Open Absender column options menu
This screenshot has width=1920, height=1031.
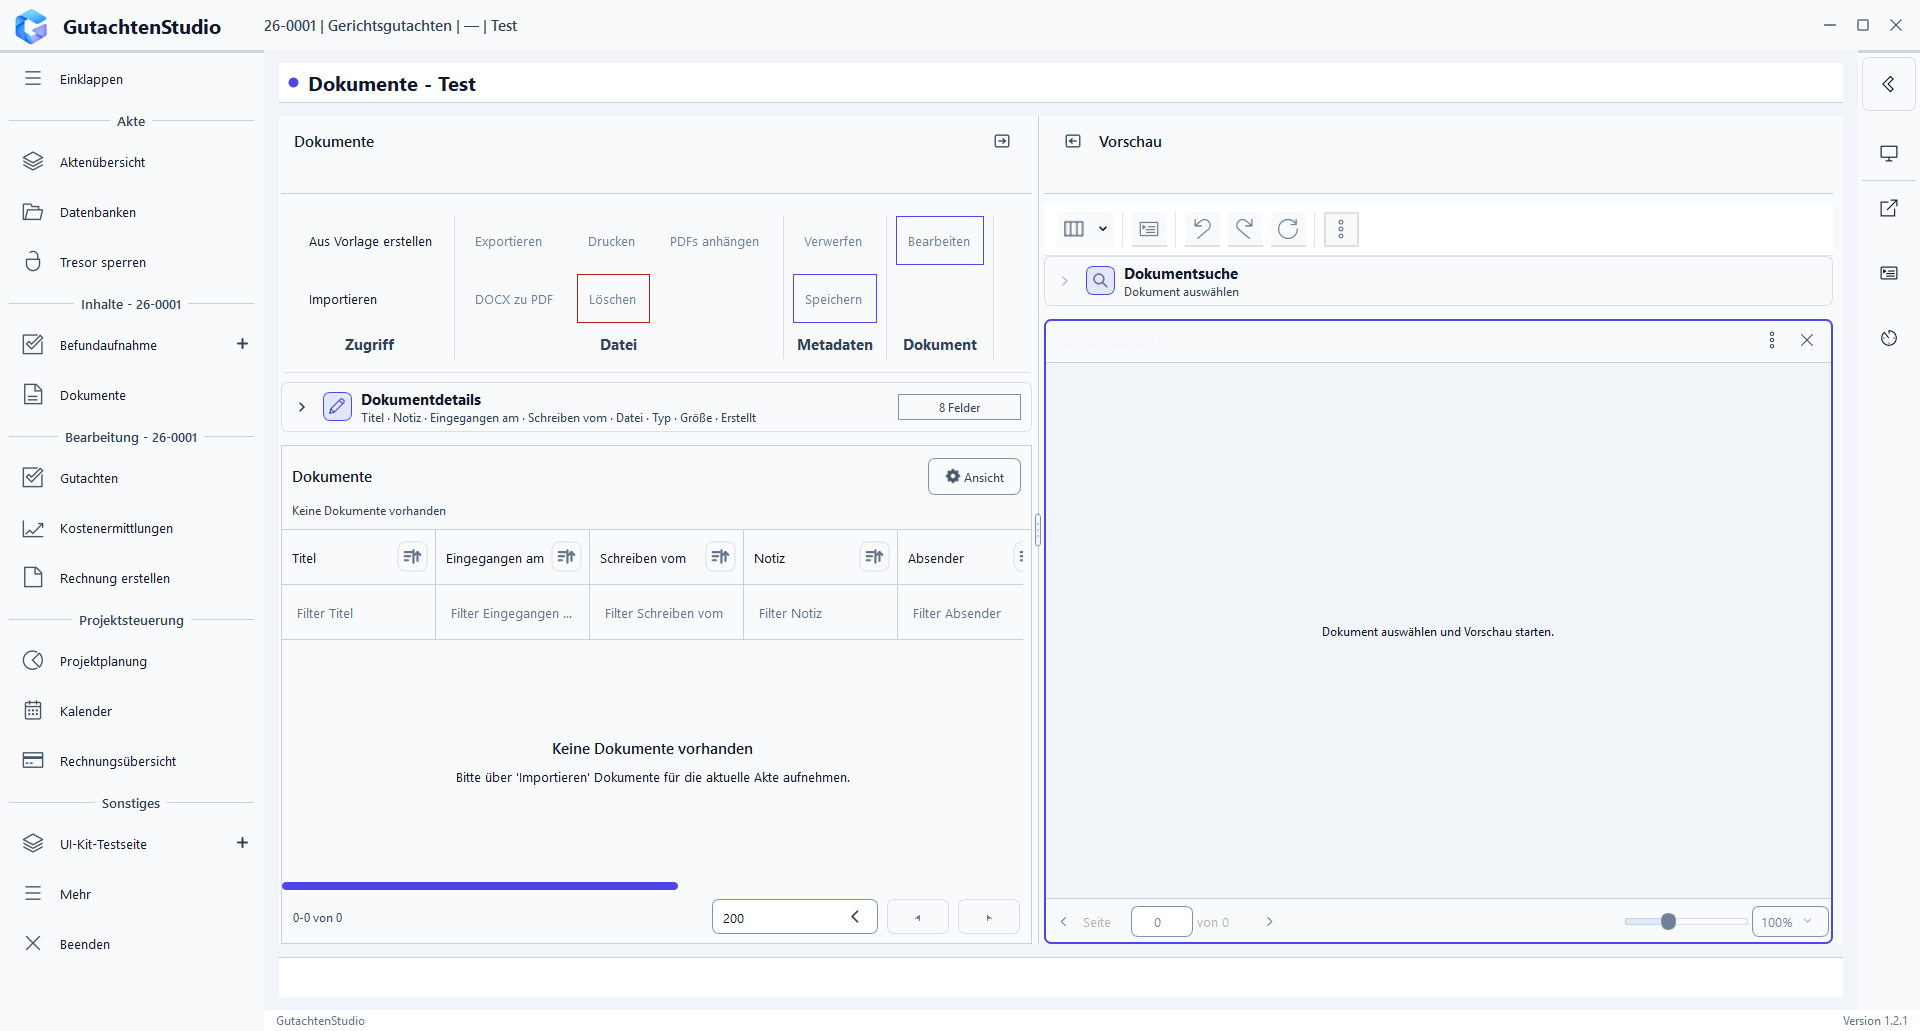click(1020, 557)
